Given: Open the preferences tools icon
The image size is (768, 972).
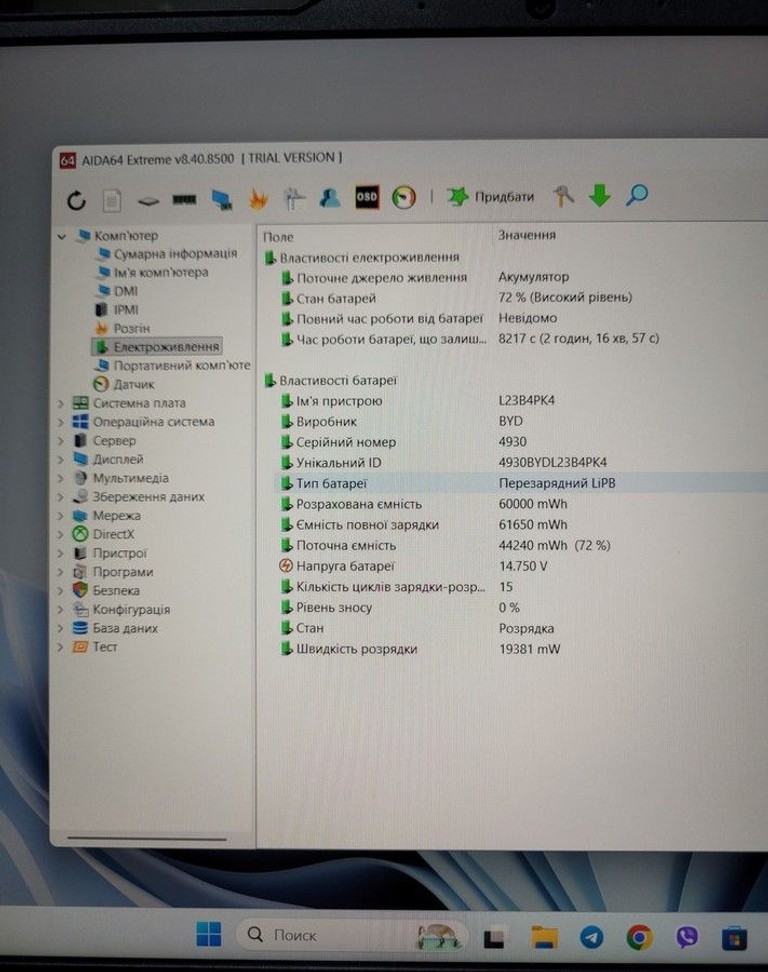Looking at the screenshot, I should (563, 196).
